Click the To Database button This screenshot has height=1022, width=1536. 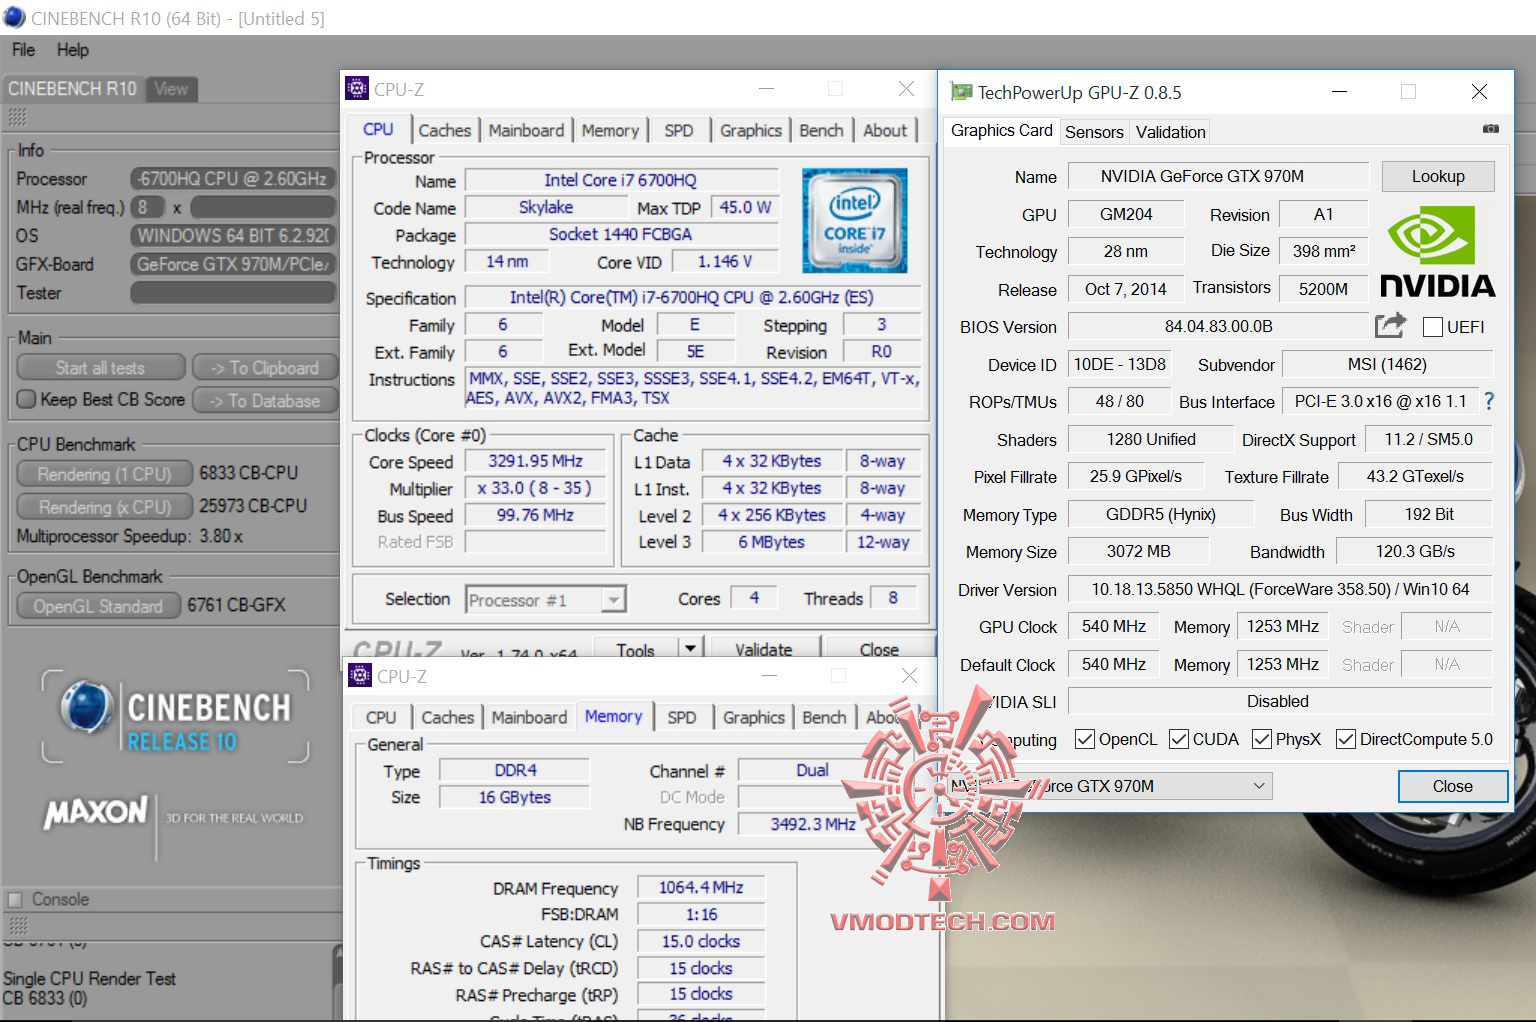pos(265,401)
